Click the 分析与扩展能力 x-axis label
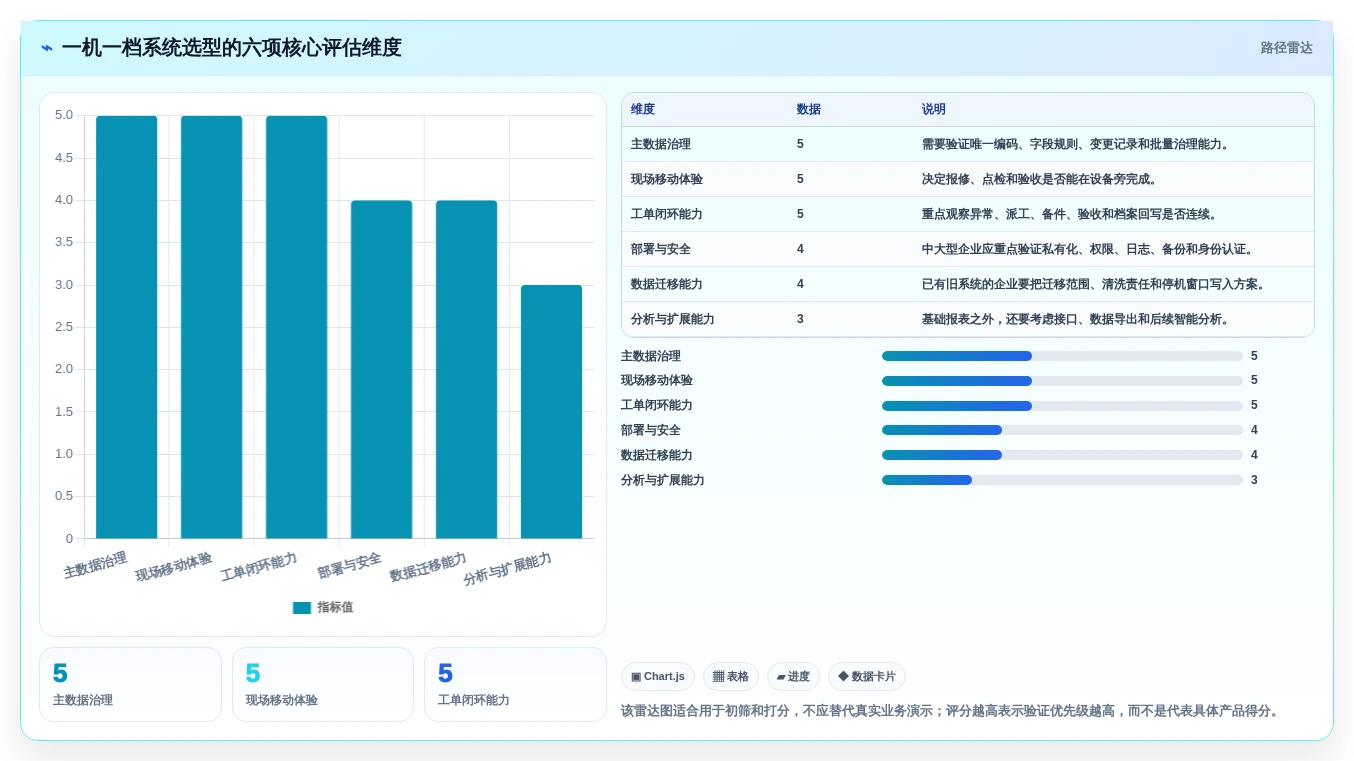The image size is (1354, 761). [x=508, y=569]
